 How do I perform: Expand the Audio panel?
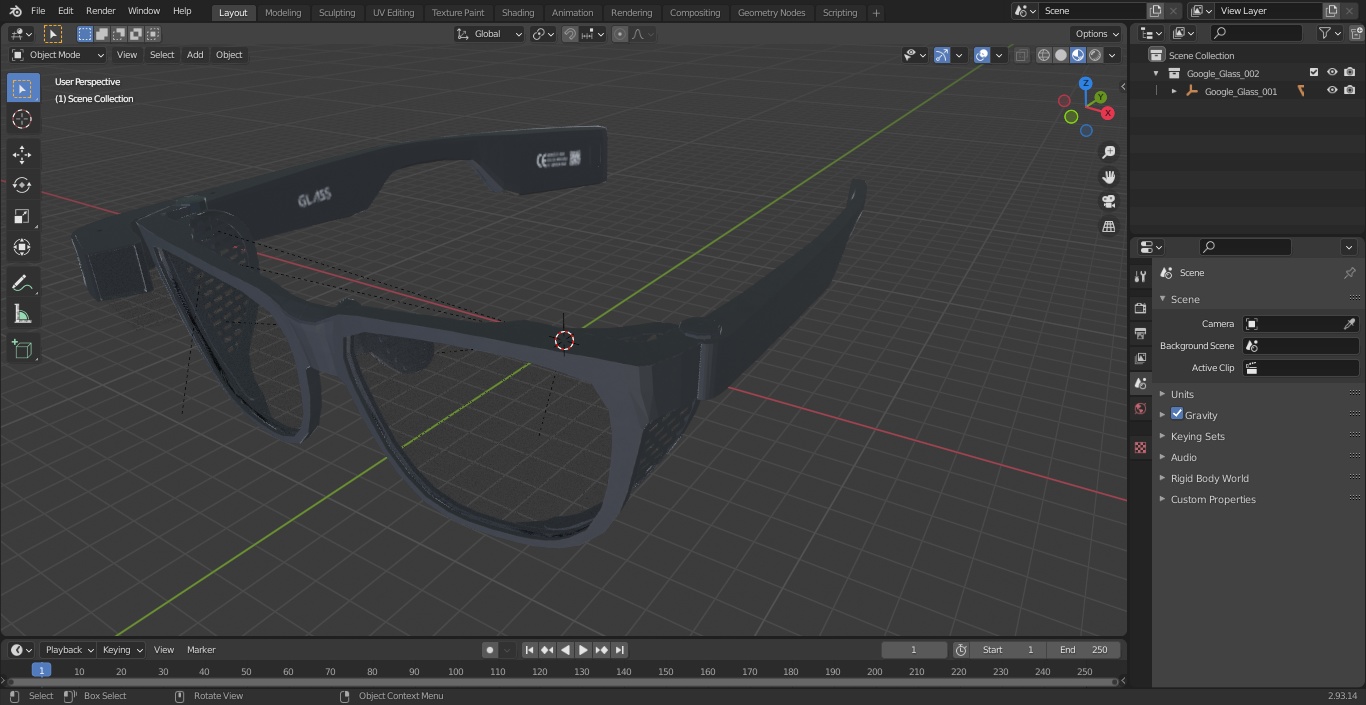(x=1183, y=457)
